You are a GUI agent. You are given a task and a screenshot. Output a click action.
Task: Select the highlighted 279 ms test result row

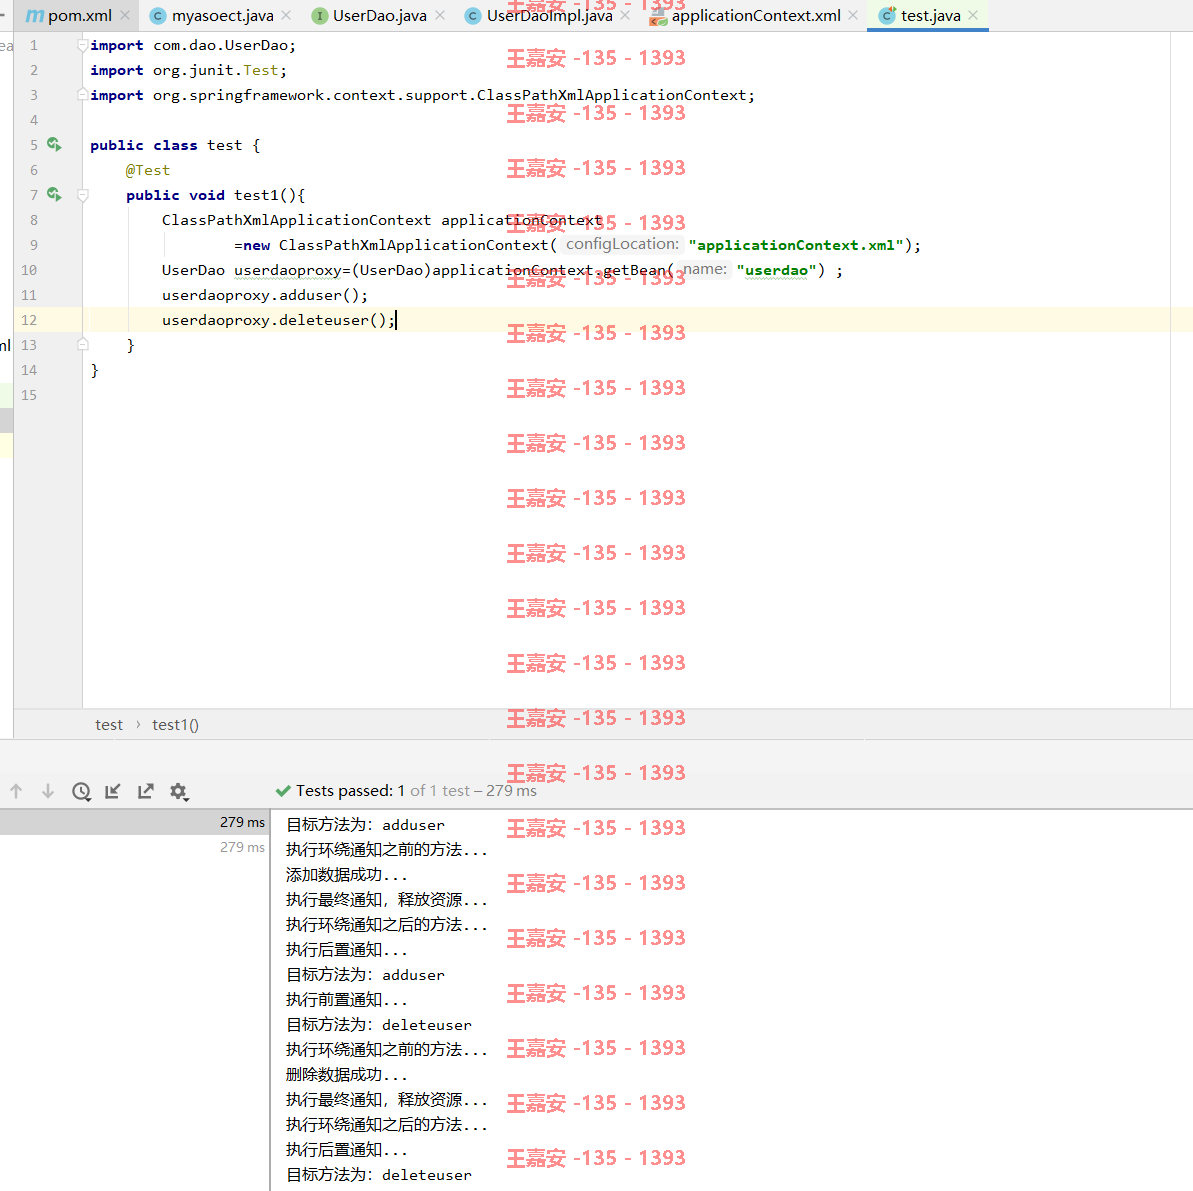click(x=134, y=822)
